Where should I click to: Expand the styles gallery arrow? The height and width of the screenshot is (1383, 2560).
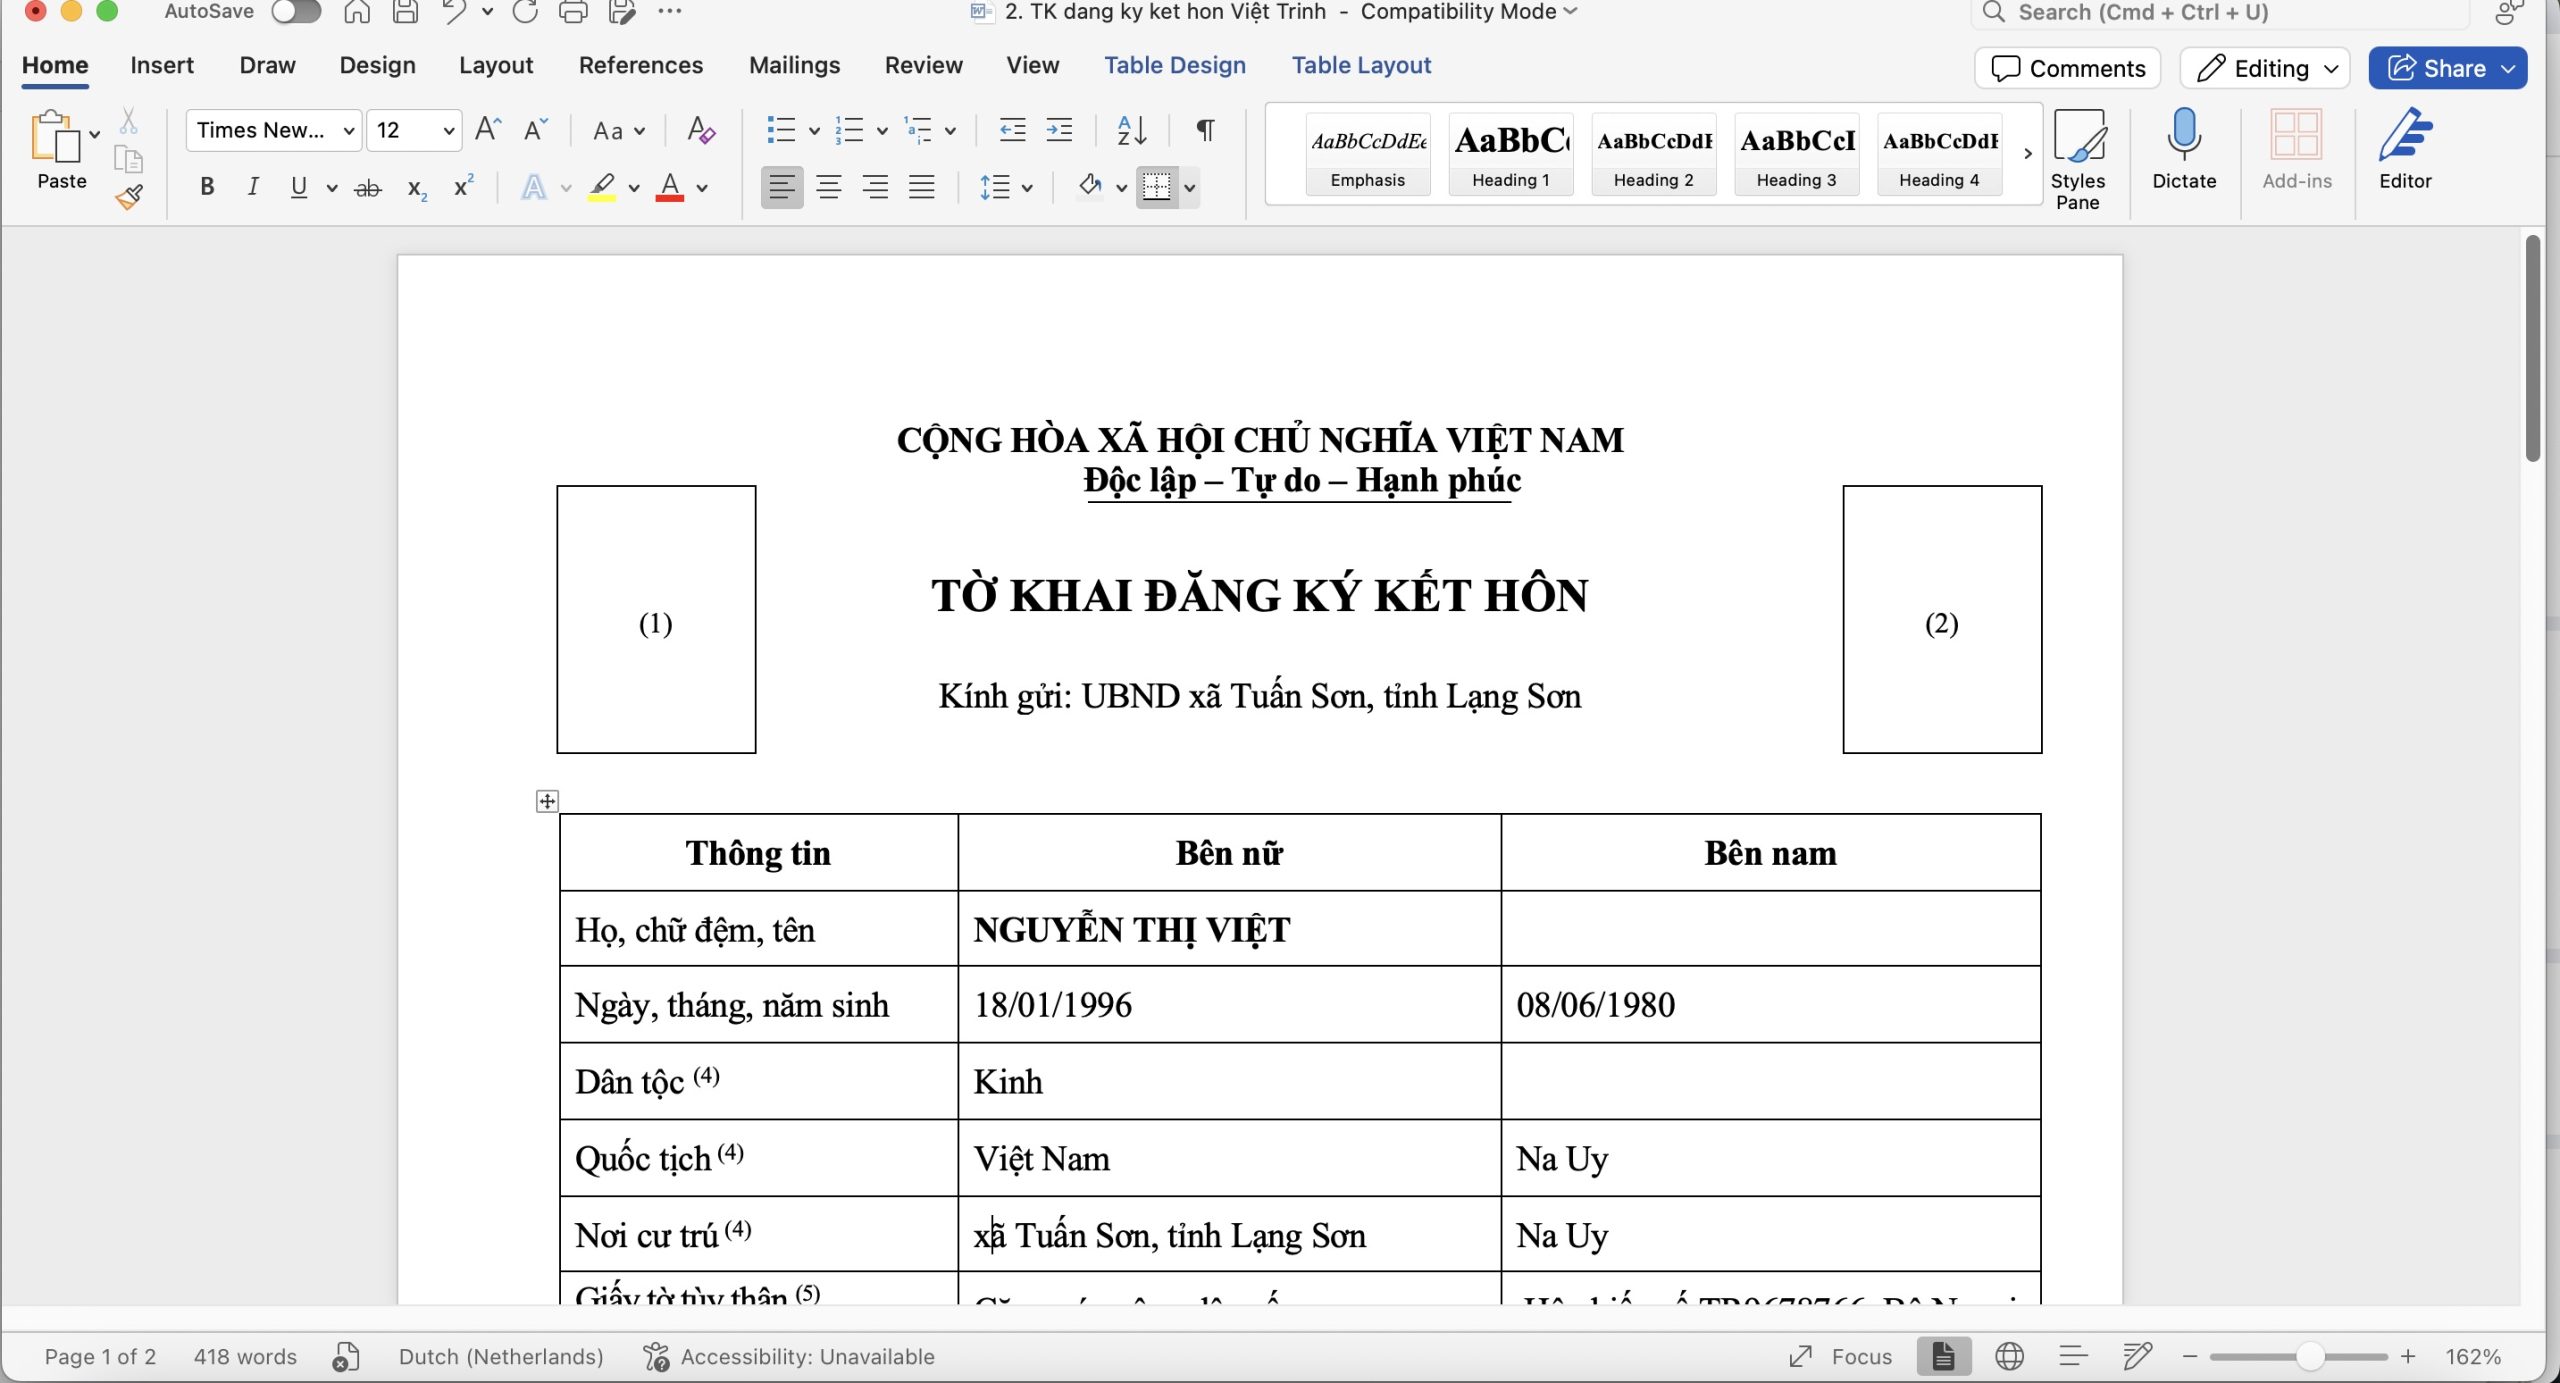coord(2027,154)
